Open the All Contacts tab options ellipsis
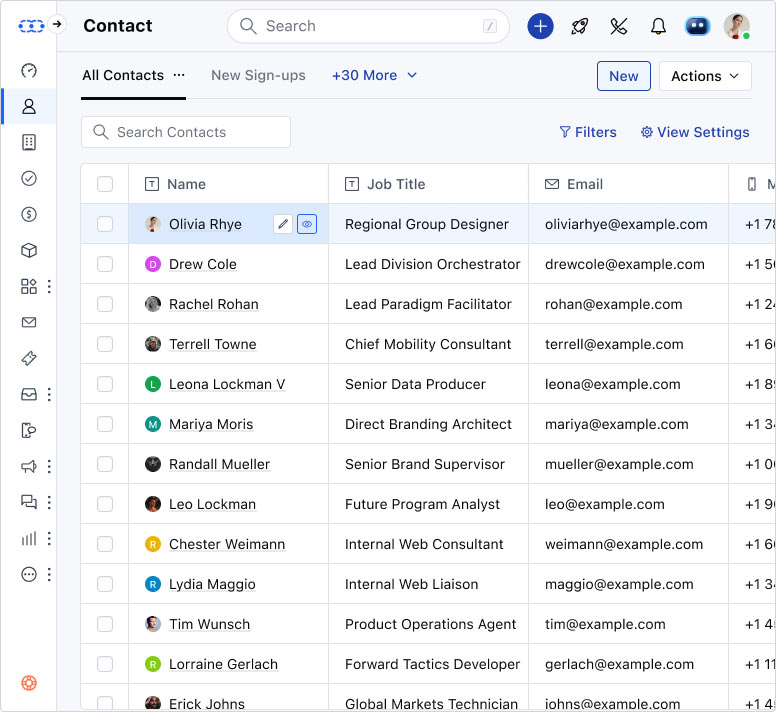 pos(179,75)
